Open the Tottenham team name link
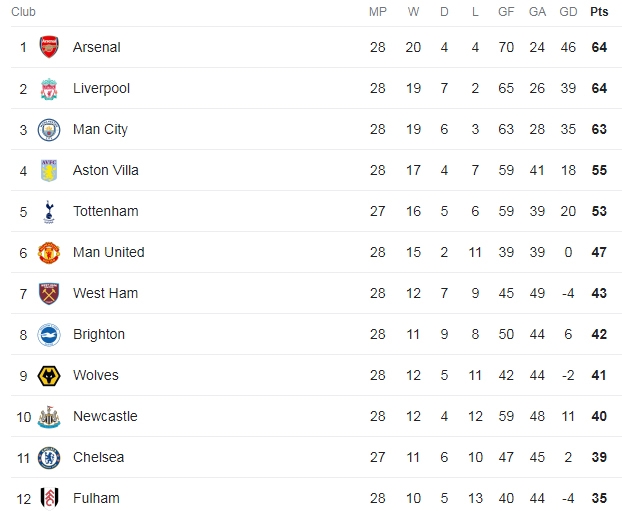The width and height of the screenshot is (622, 511). coord(106,211)
